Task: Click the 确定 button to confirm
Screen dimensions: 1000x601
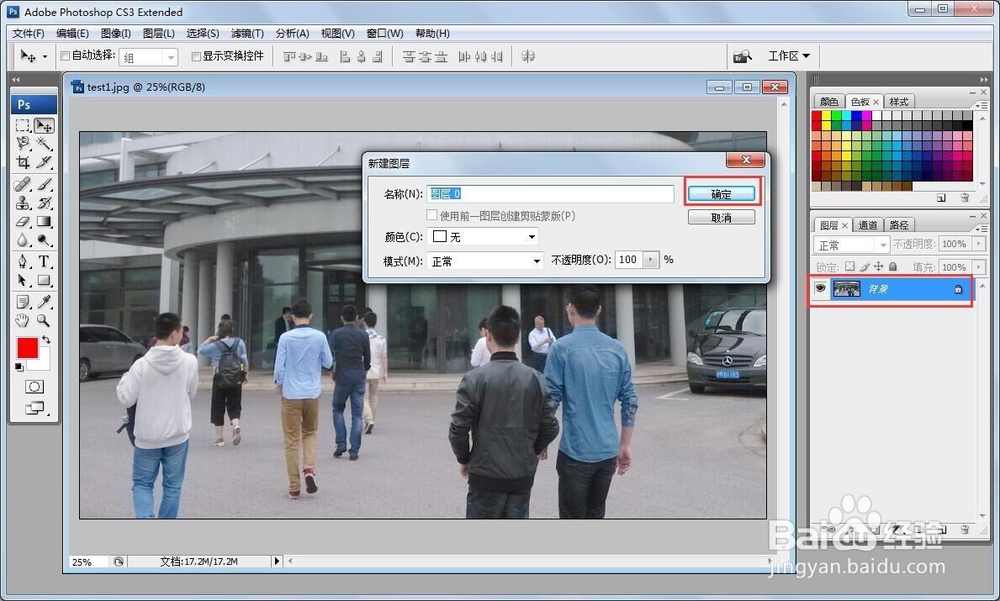Action: (x=722, y=192)
